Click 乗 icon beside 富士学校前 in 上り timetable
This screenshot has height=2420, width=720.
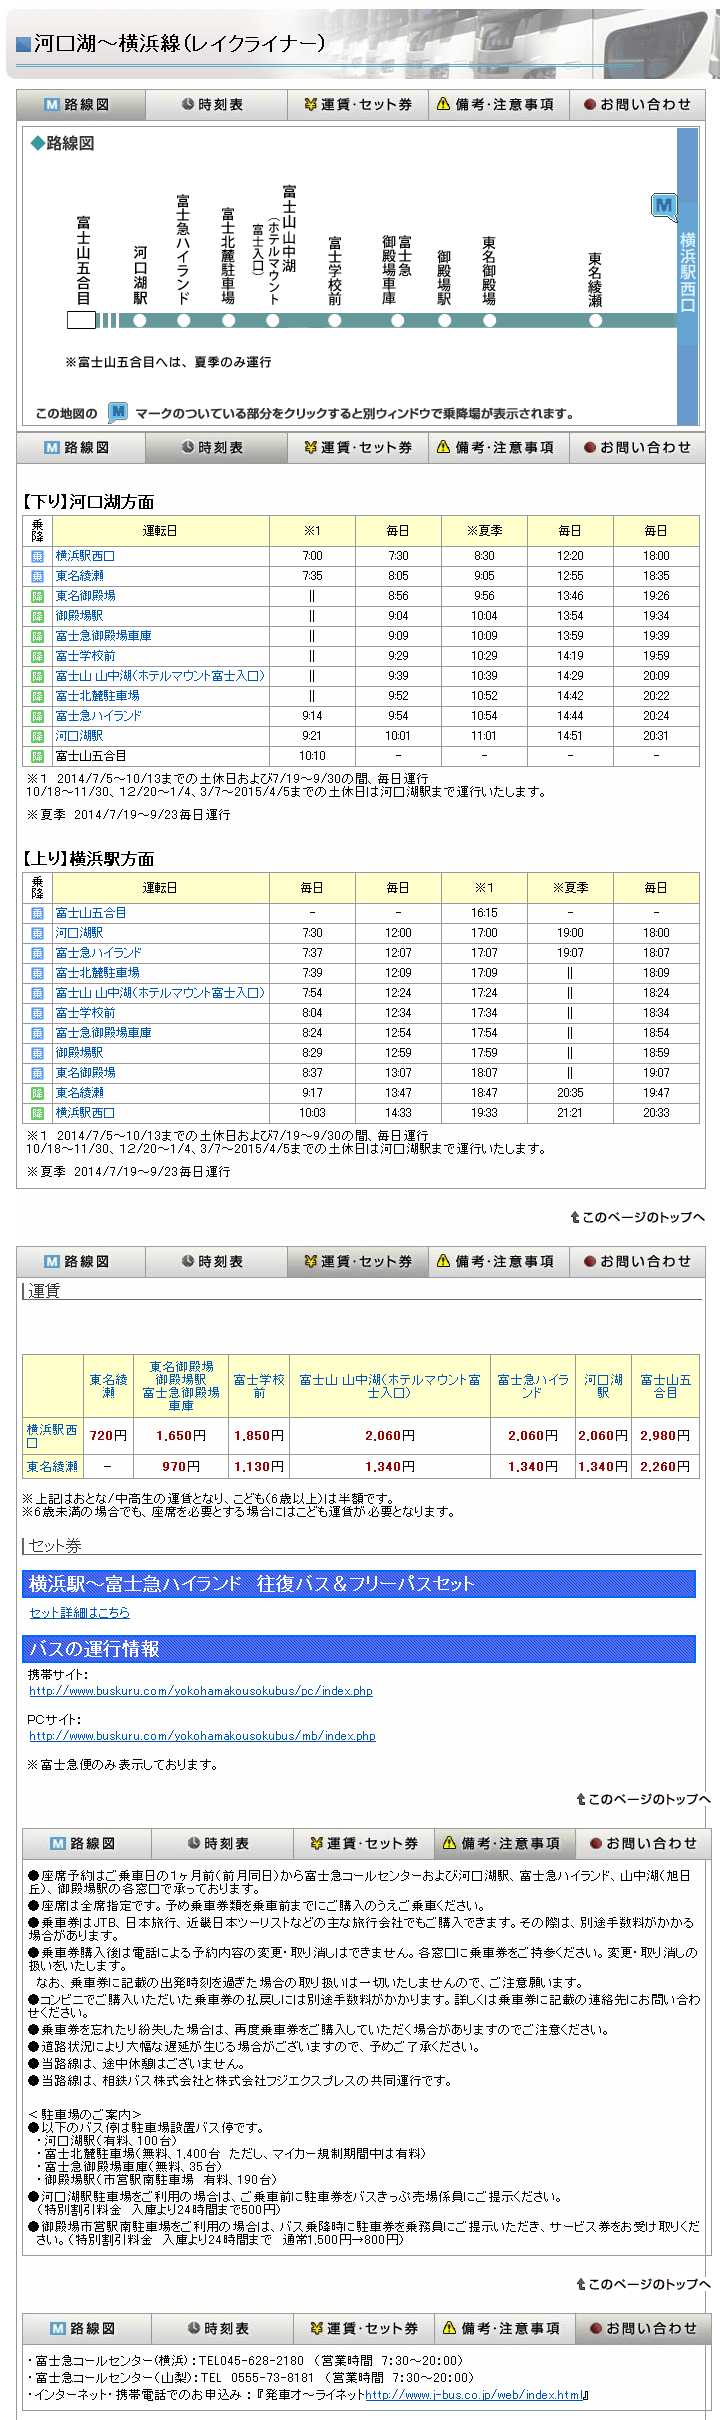pyautogui.click(x=38, y=1013)
